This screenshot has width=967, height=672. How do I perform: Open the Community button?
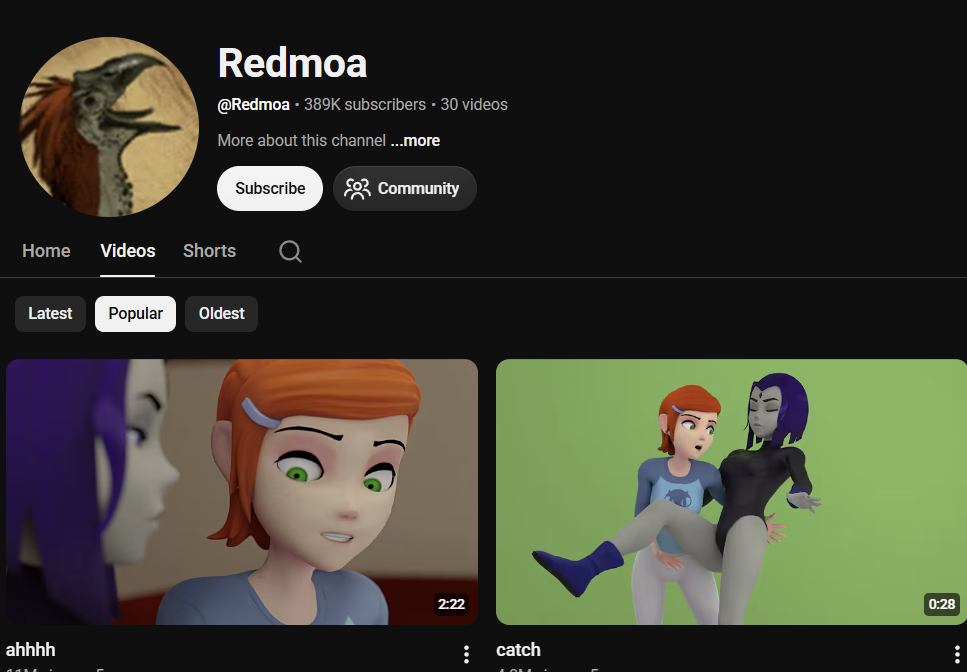pos(405,188)
